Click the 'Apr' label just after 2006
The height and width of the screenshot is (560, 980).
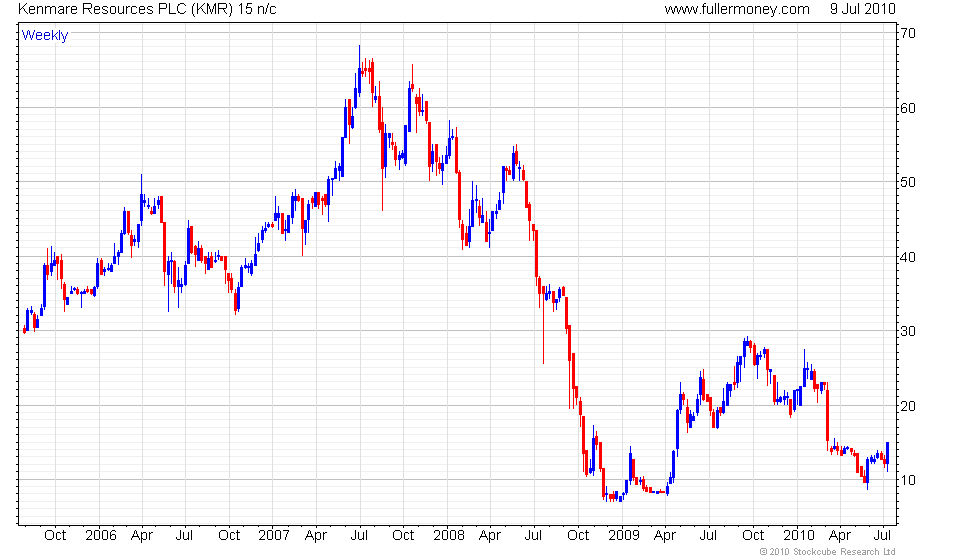coord(142,536)
